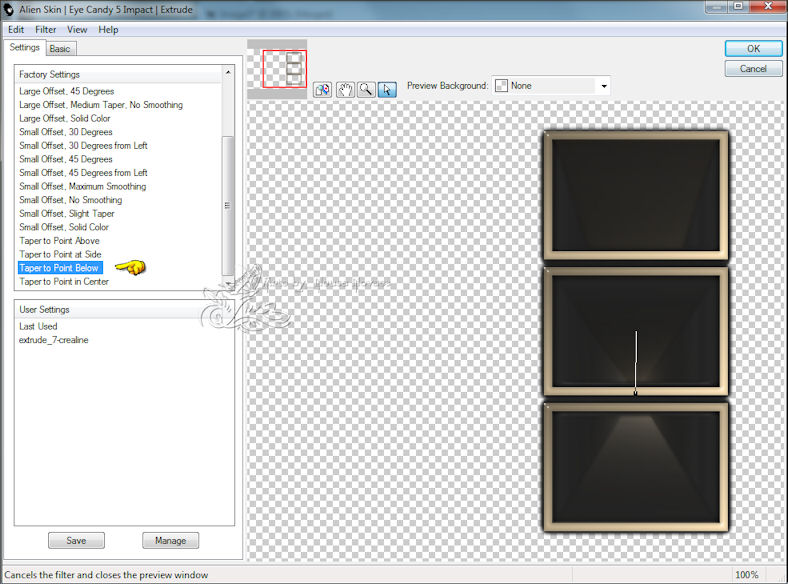Select 'Small Offset, Maximum Smoothing' preset
Viewport: 788px width, 584px height.
(x=83, y=186)
